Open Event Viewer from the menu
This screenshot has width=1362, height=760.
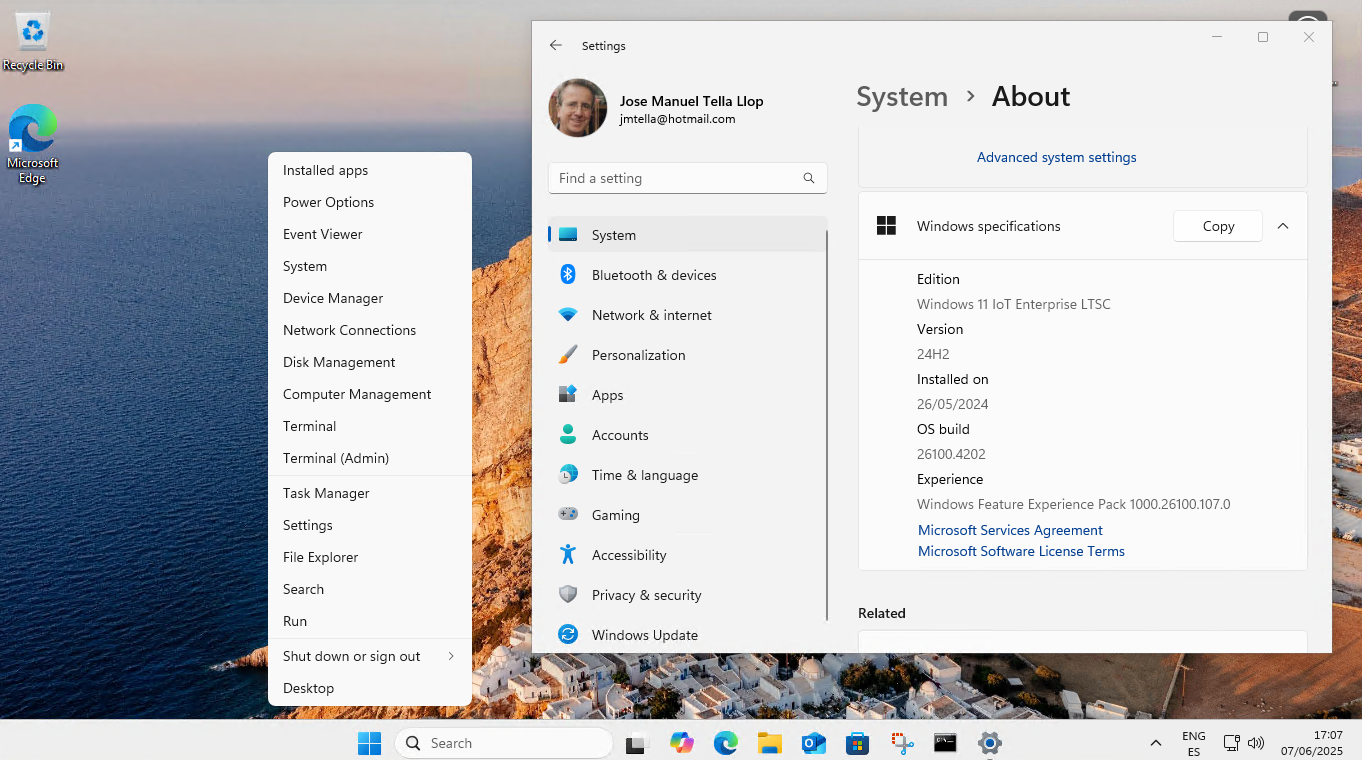[369, 234]
